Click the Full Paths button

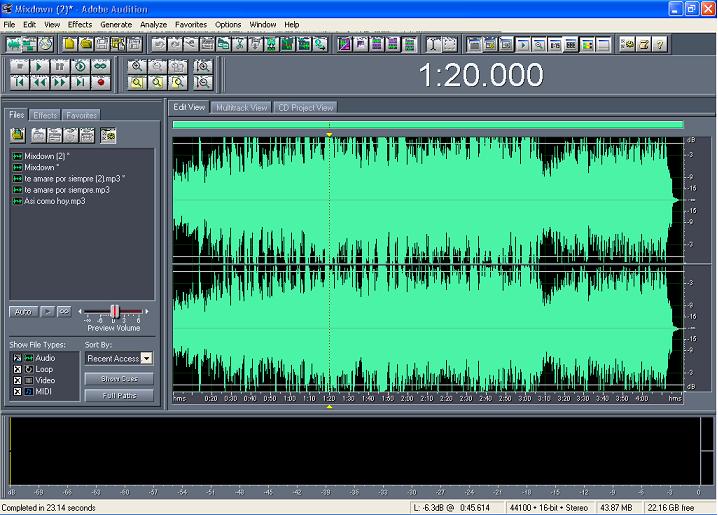[119, 396]
